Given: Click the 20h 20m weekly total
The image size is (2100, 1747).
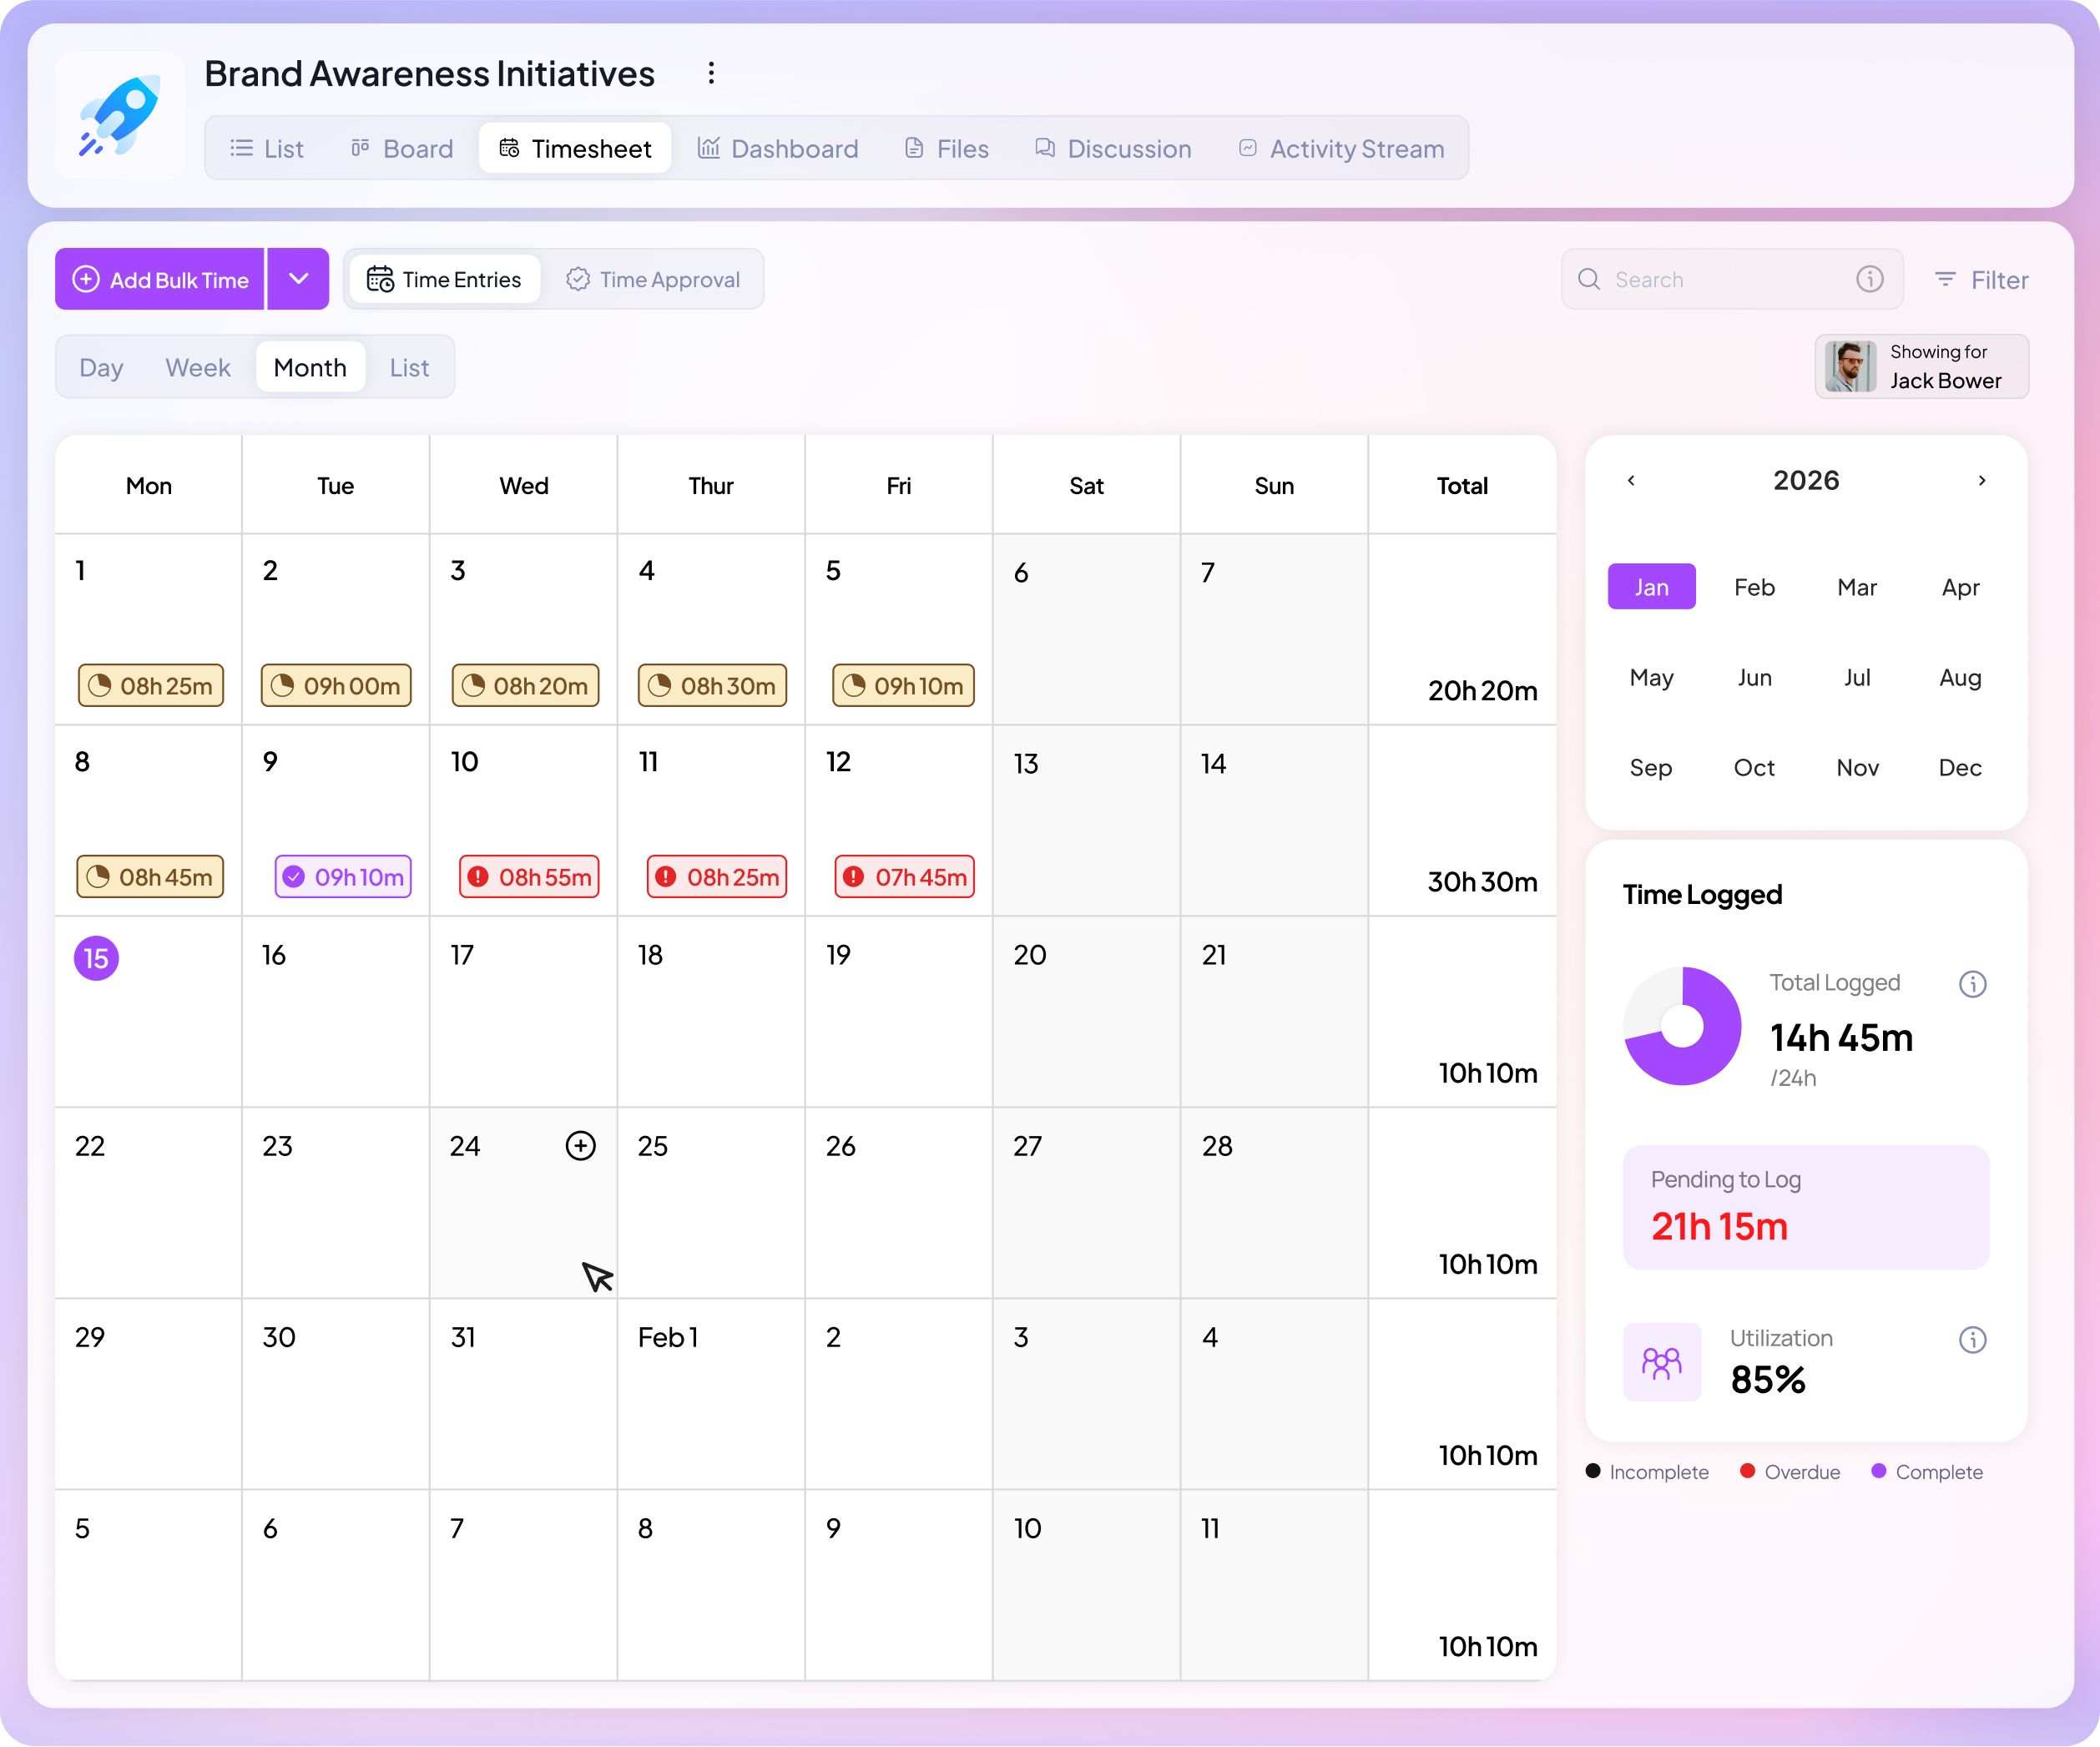Looking at the screenshot, I should pyautogui.click(x=1483, y=691).
